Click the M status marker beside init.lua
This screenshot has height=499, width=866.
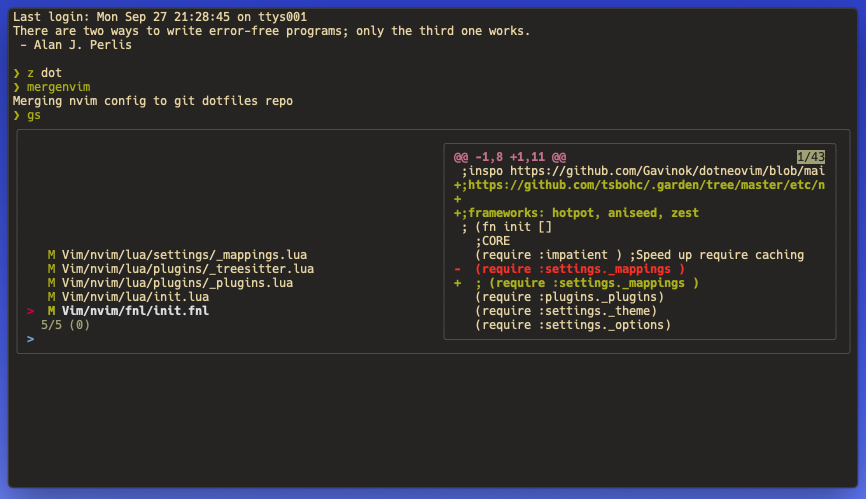point(51,297)
